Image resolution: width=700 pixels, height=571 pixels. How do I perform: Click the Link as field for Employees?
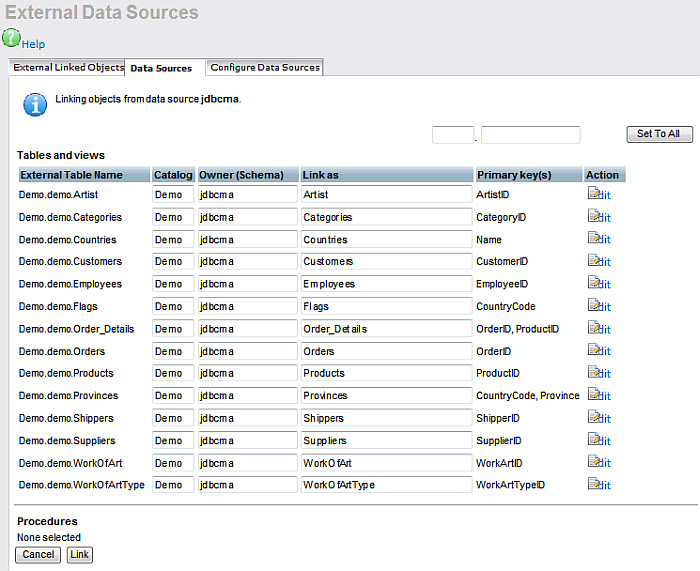point(386,284)
